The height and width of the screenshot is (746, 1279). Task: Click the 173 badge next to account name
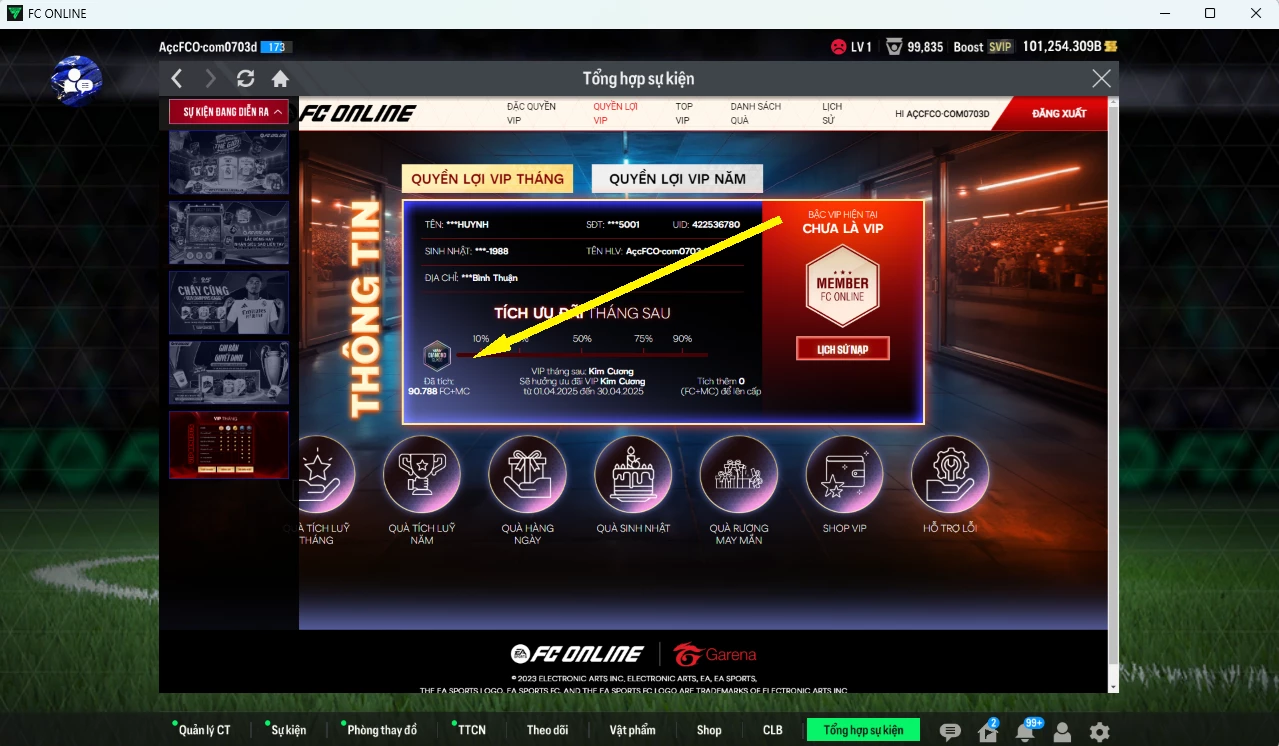tap(276, 47)
